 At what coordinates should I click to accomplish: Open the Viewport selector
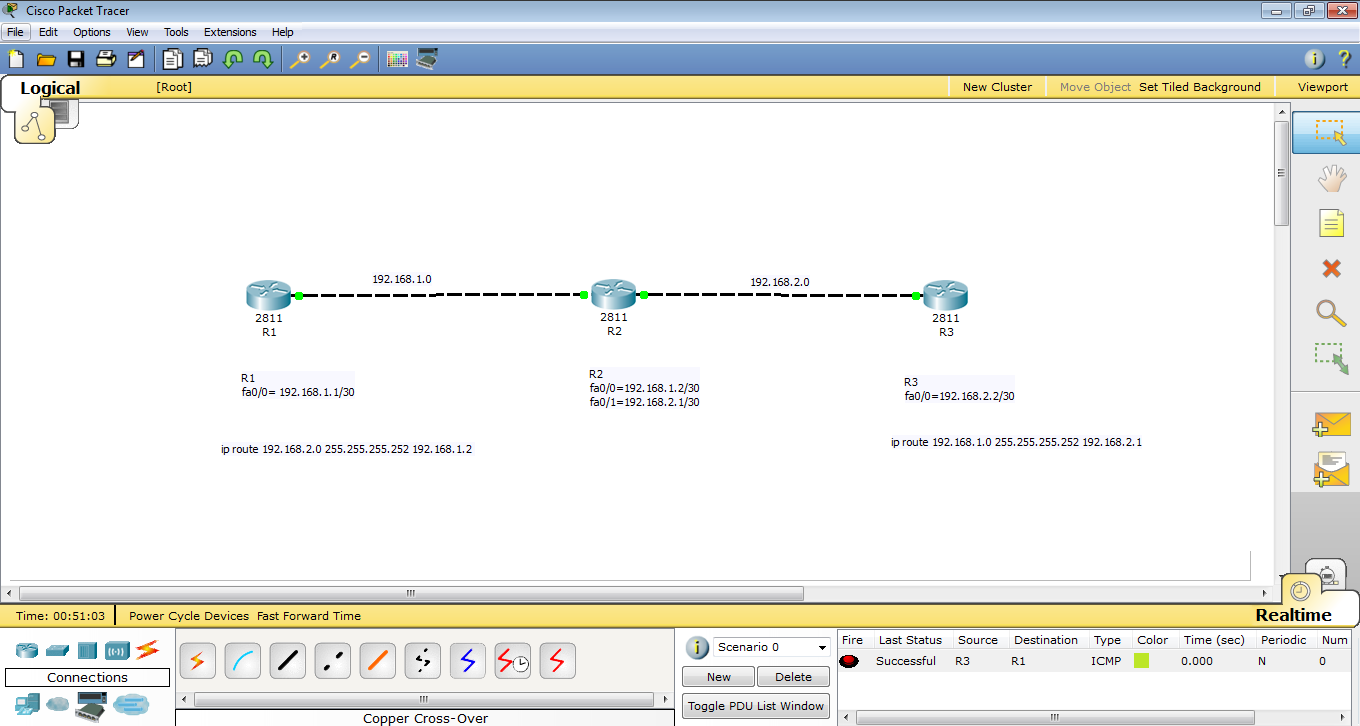coord(1322,86)
